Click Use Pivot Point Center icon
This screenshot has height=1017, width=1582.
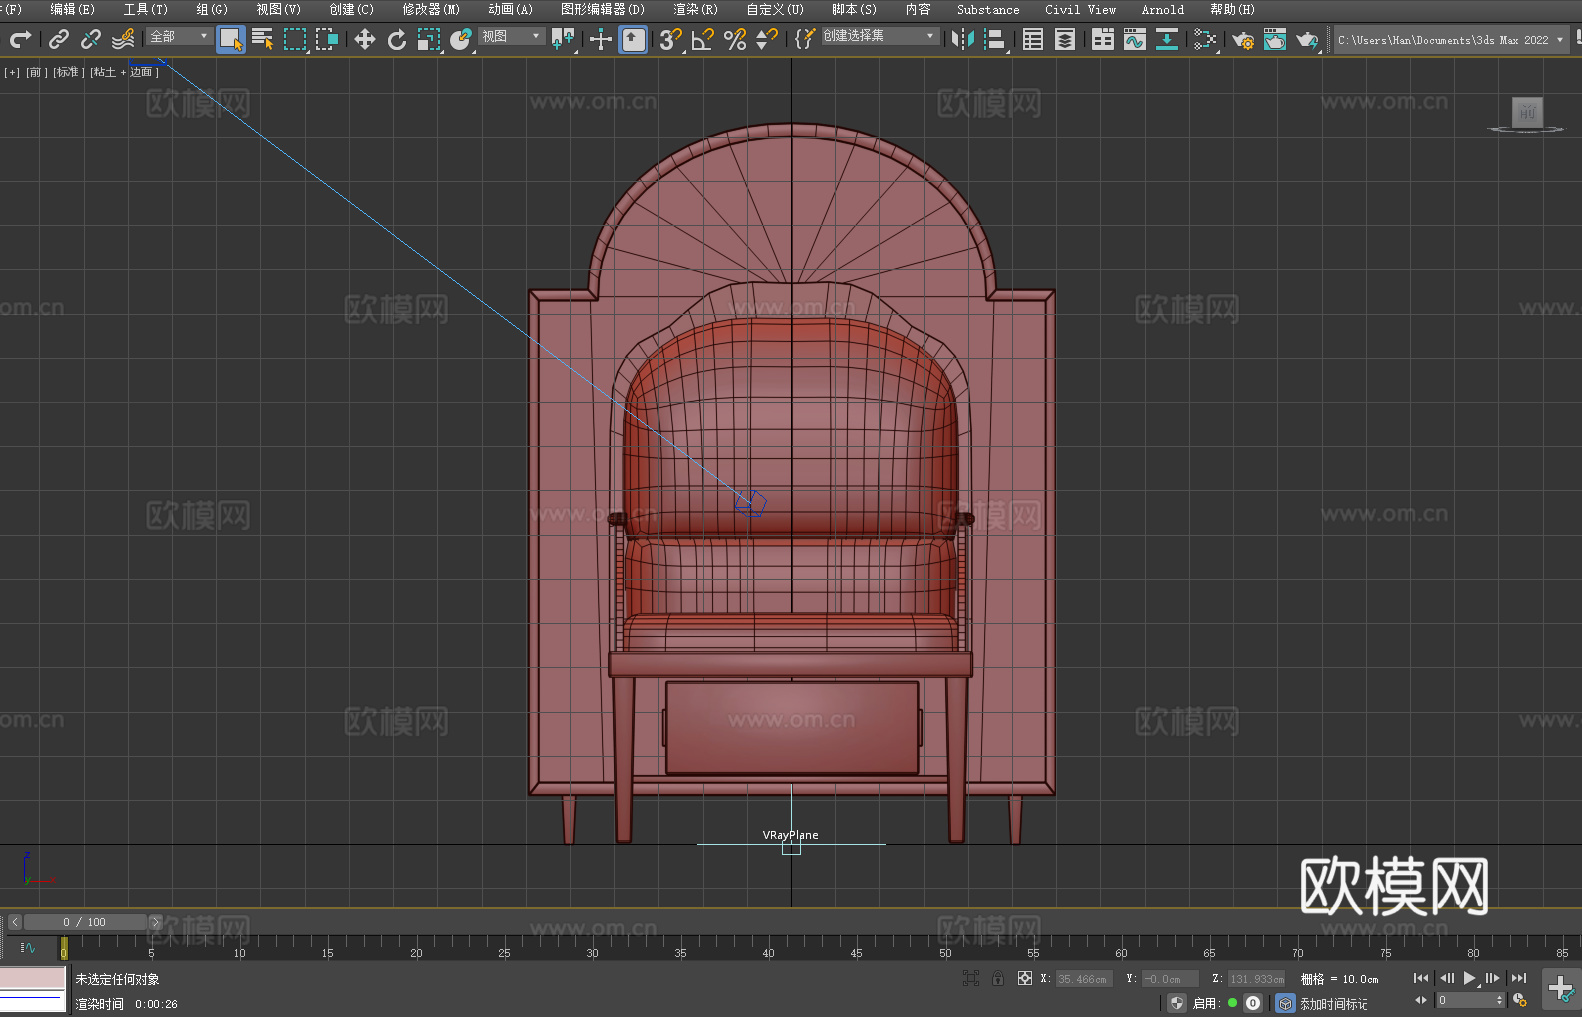click(563, 39)
